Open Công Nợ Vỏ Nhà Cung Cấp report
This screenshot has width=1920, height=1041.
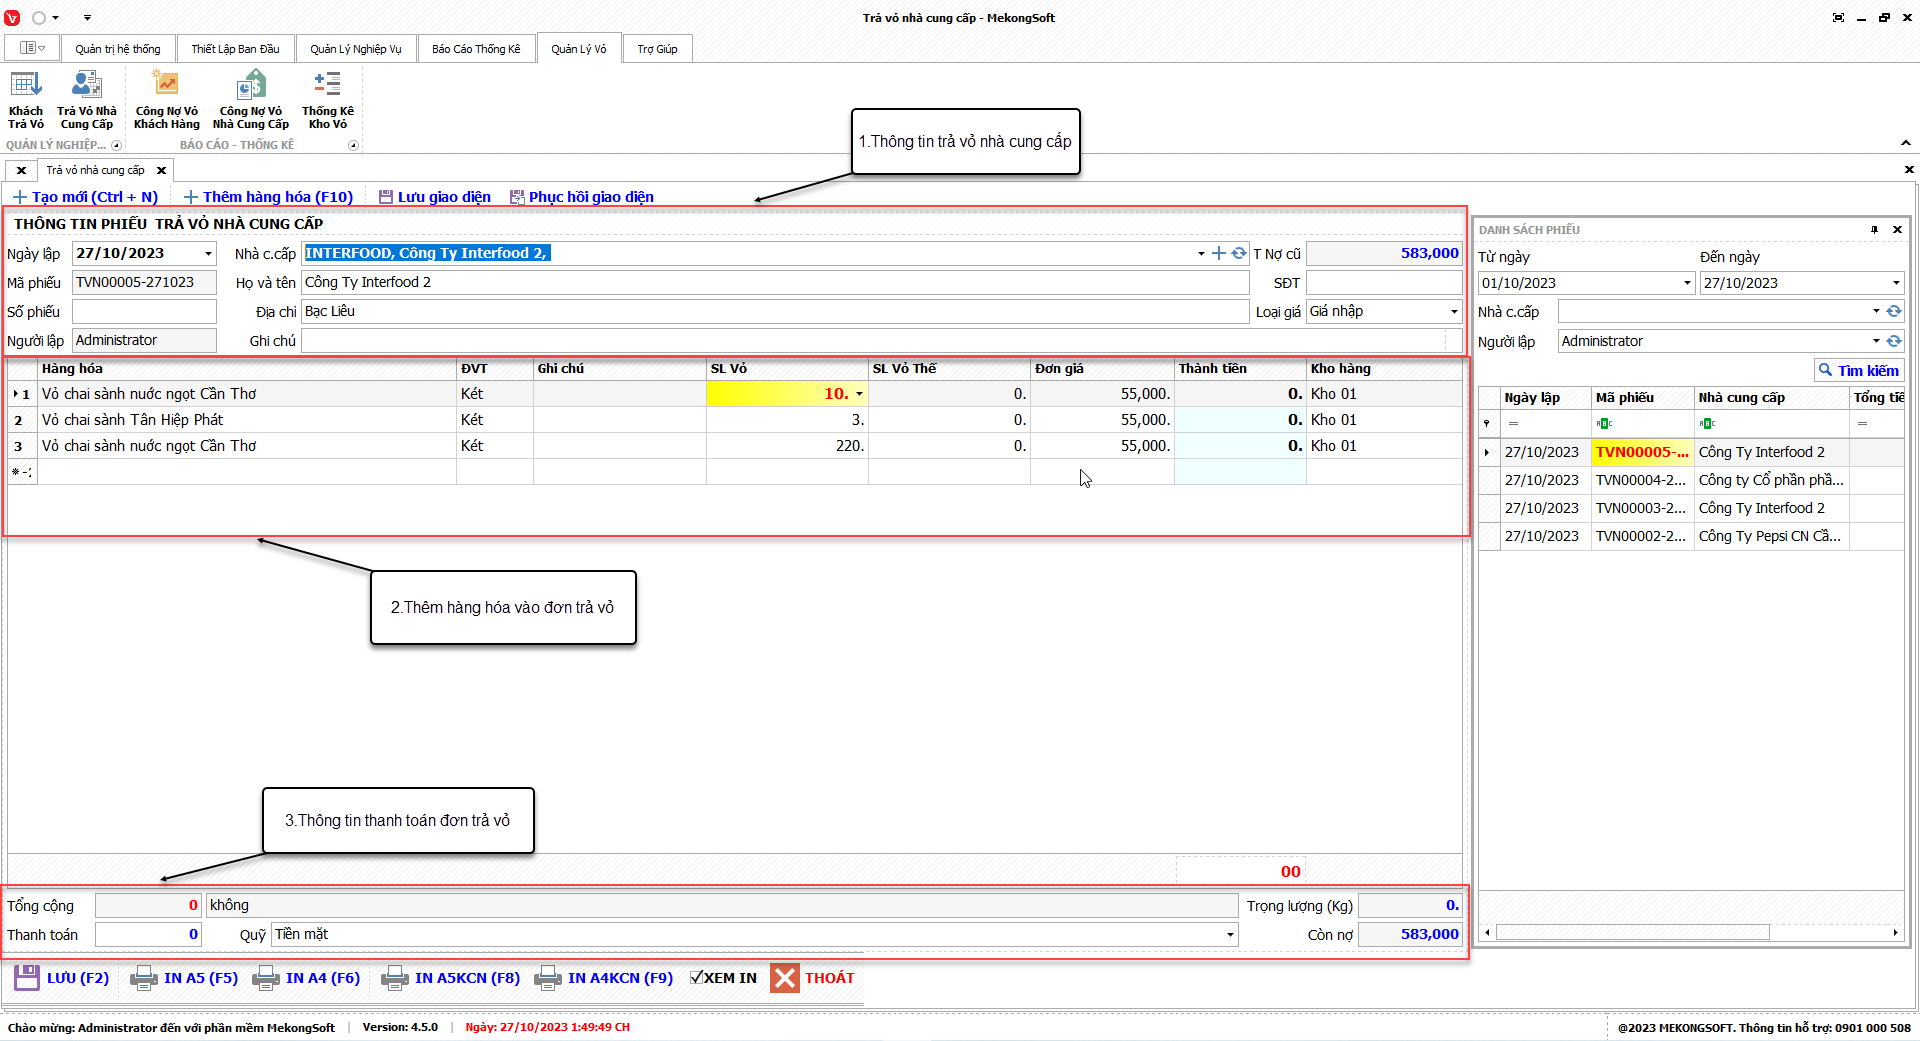pos(251,86)
